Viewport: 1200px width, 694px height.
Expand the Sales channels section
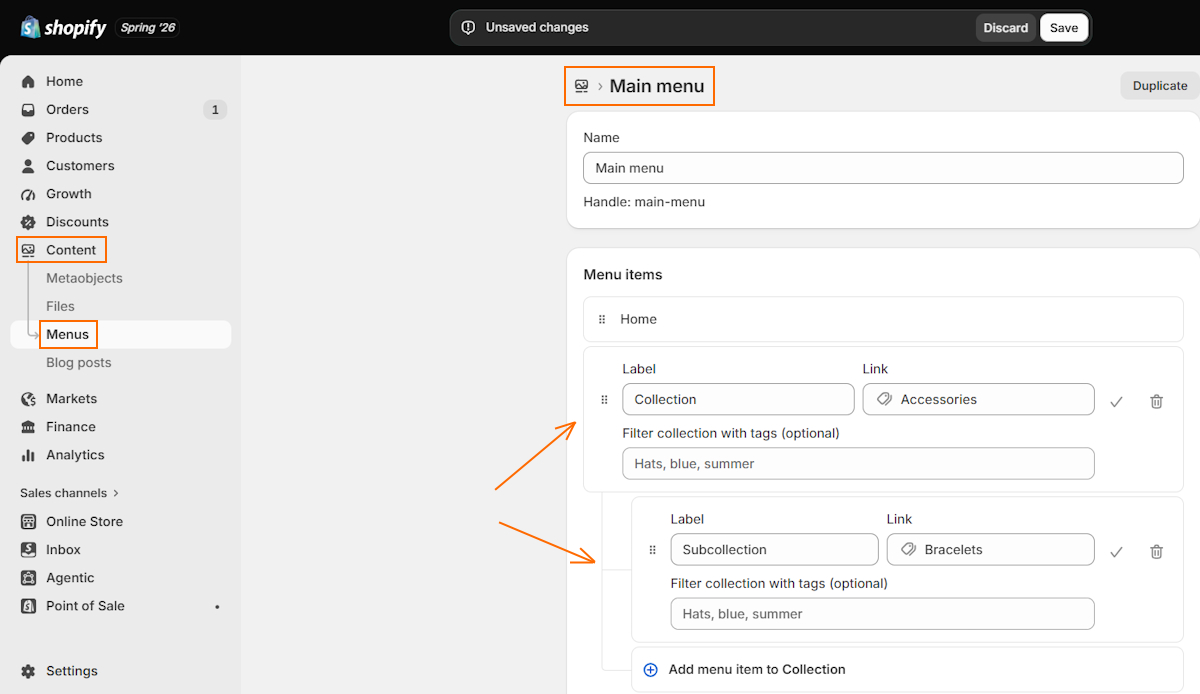69,493
